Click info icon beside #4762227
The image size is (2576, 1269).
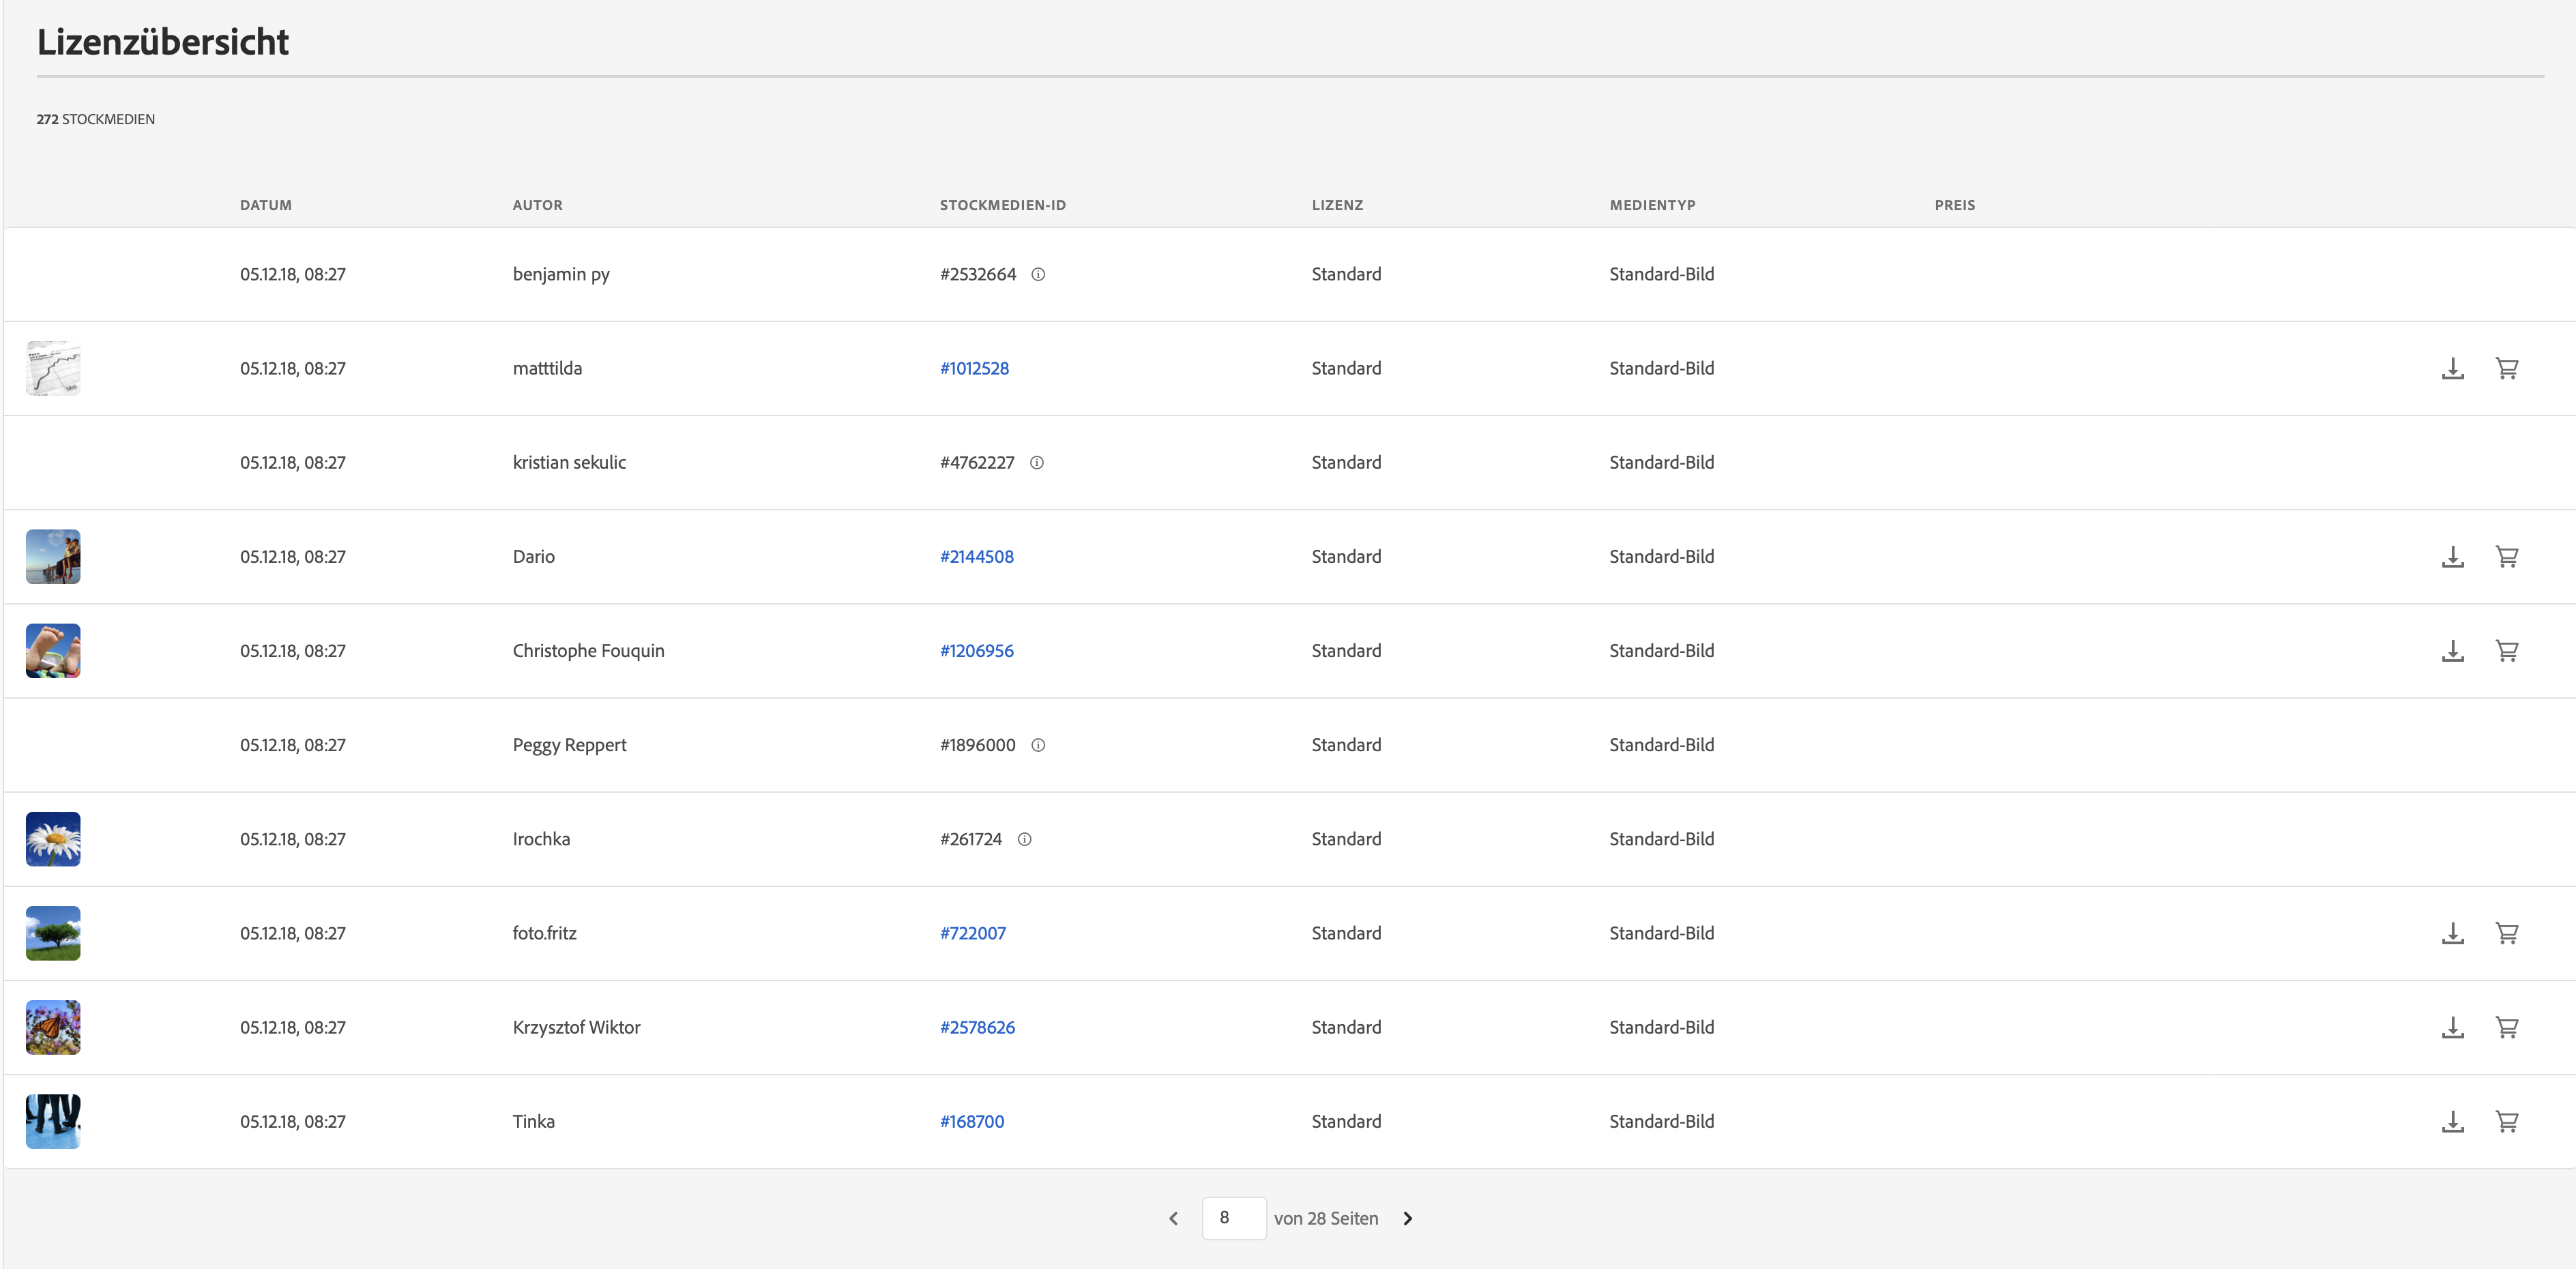click(x=1037, y=462)
